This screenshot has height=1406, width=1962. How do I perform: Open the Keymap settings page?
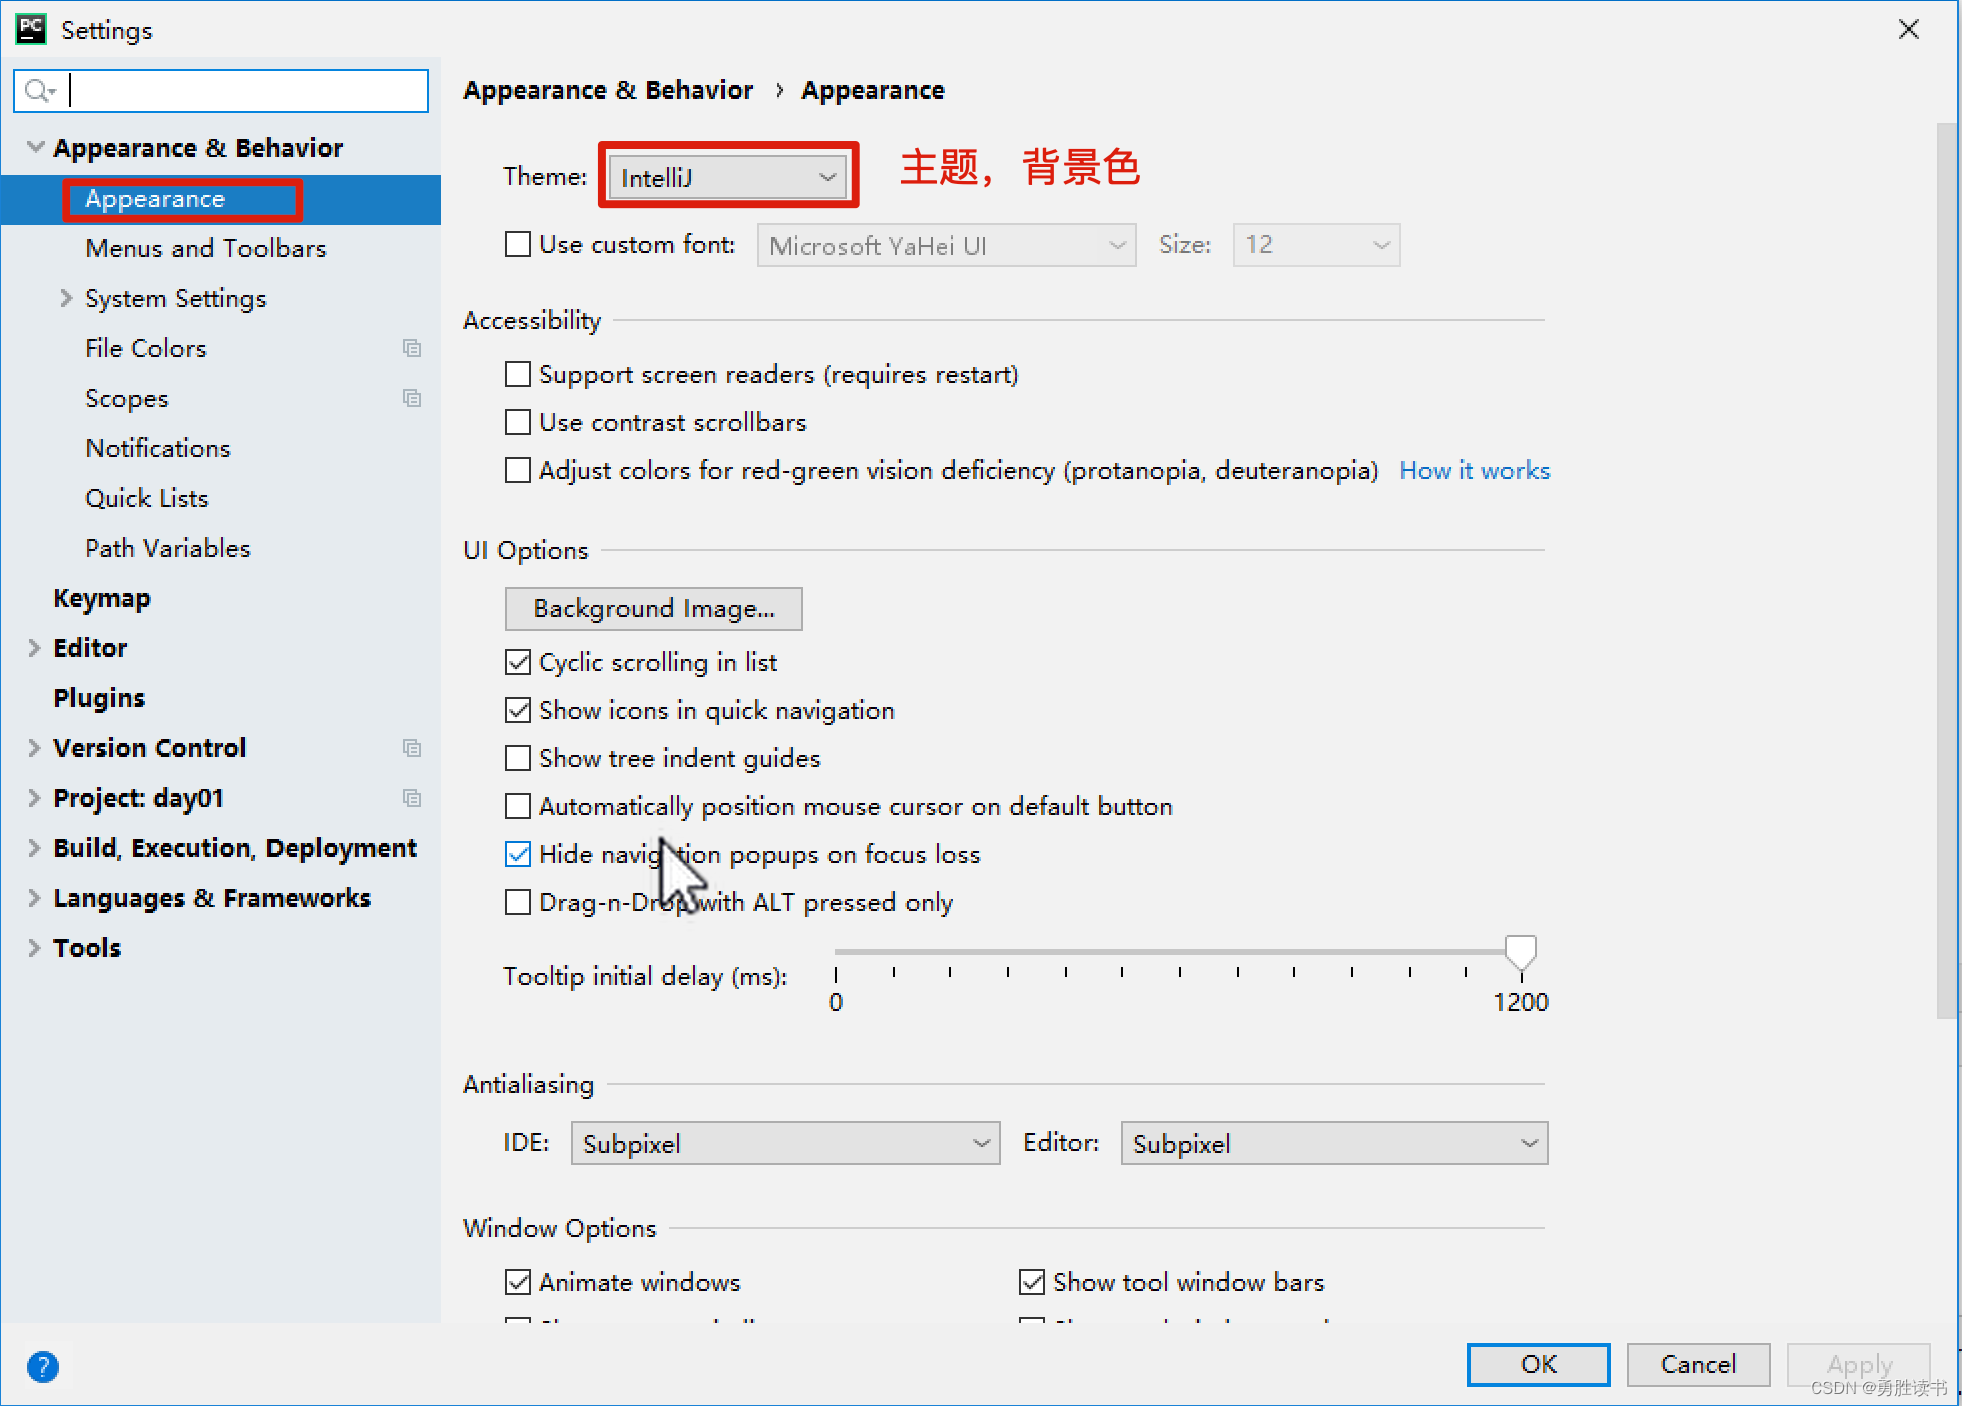(x=102, y=598)
